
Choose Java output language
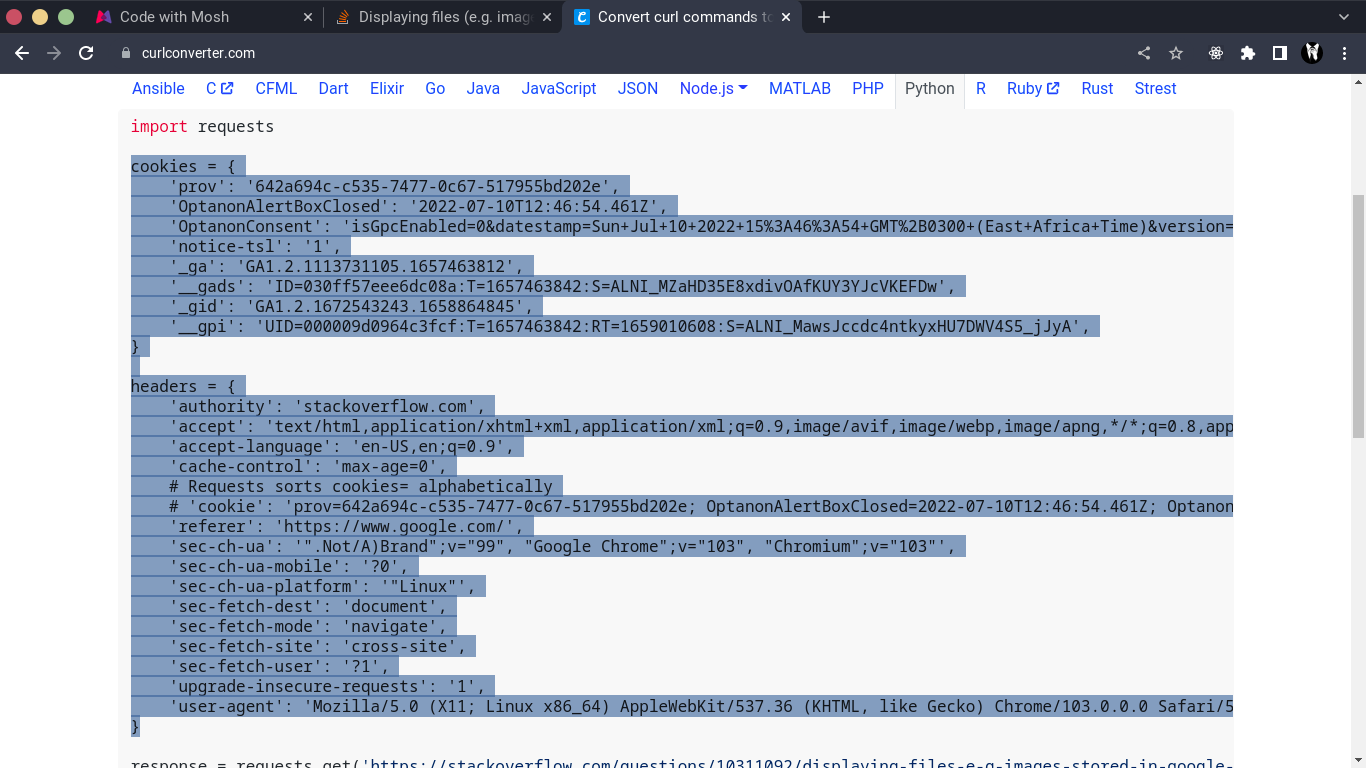coord(483,88)
